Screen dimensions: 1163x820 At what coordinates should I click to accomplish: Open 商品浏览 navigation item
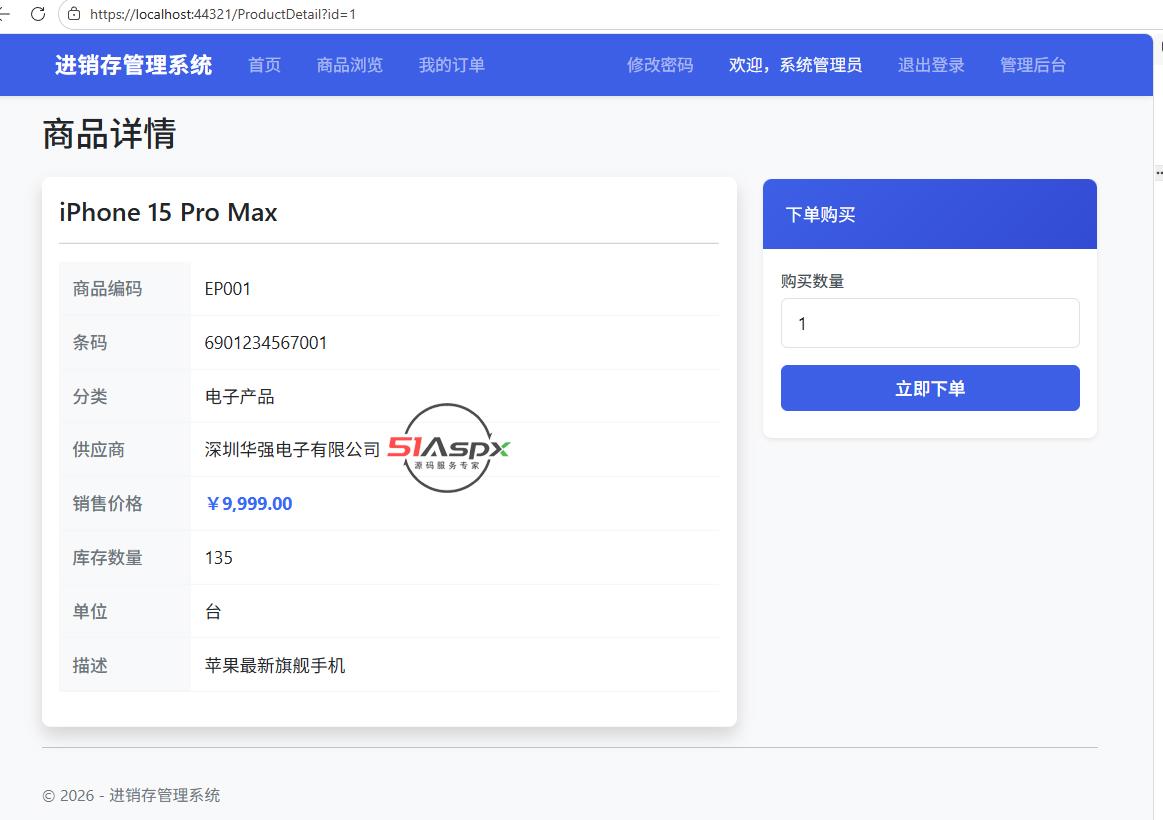(350, 65)
